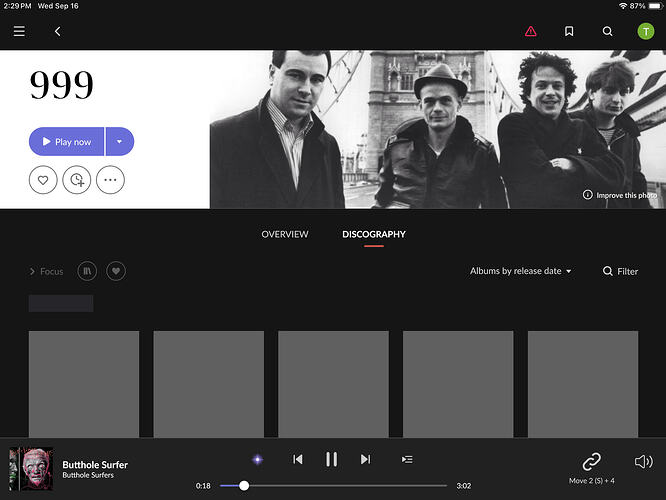Open Butthole Surfers artist link
The width and height of the screenshot is (666, 500).
pyautogui.click(x=88, y=475)
